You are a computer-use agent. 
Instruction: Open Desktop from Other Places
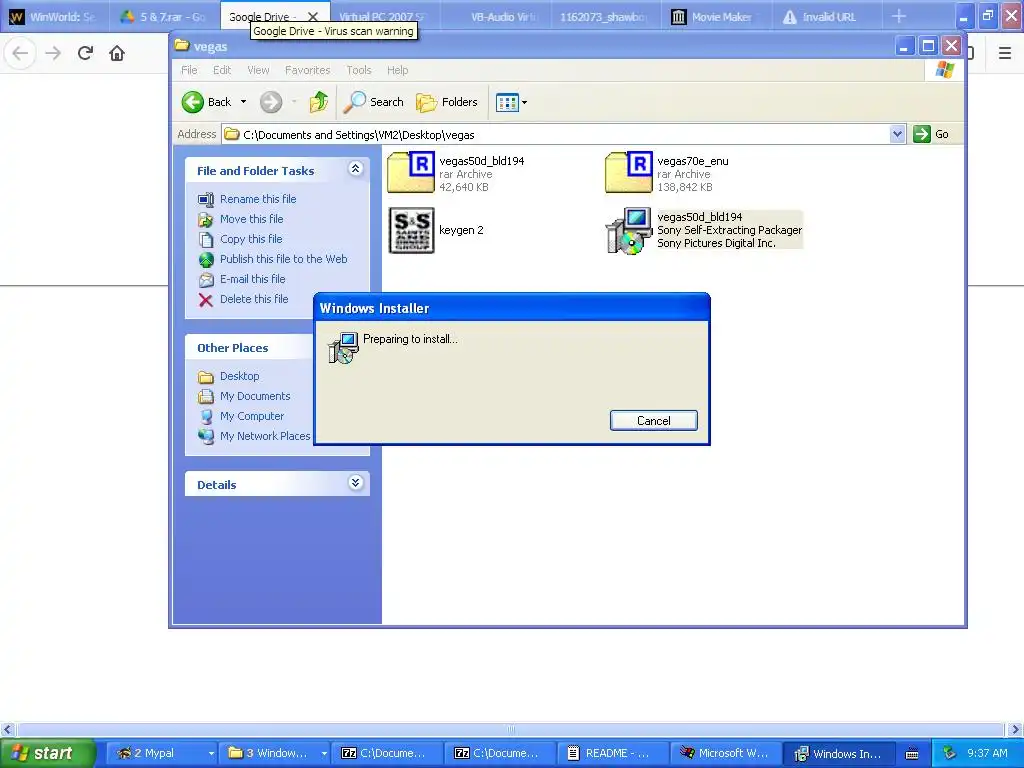(239, 376)
